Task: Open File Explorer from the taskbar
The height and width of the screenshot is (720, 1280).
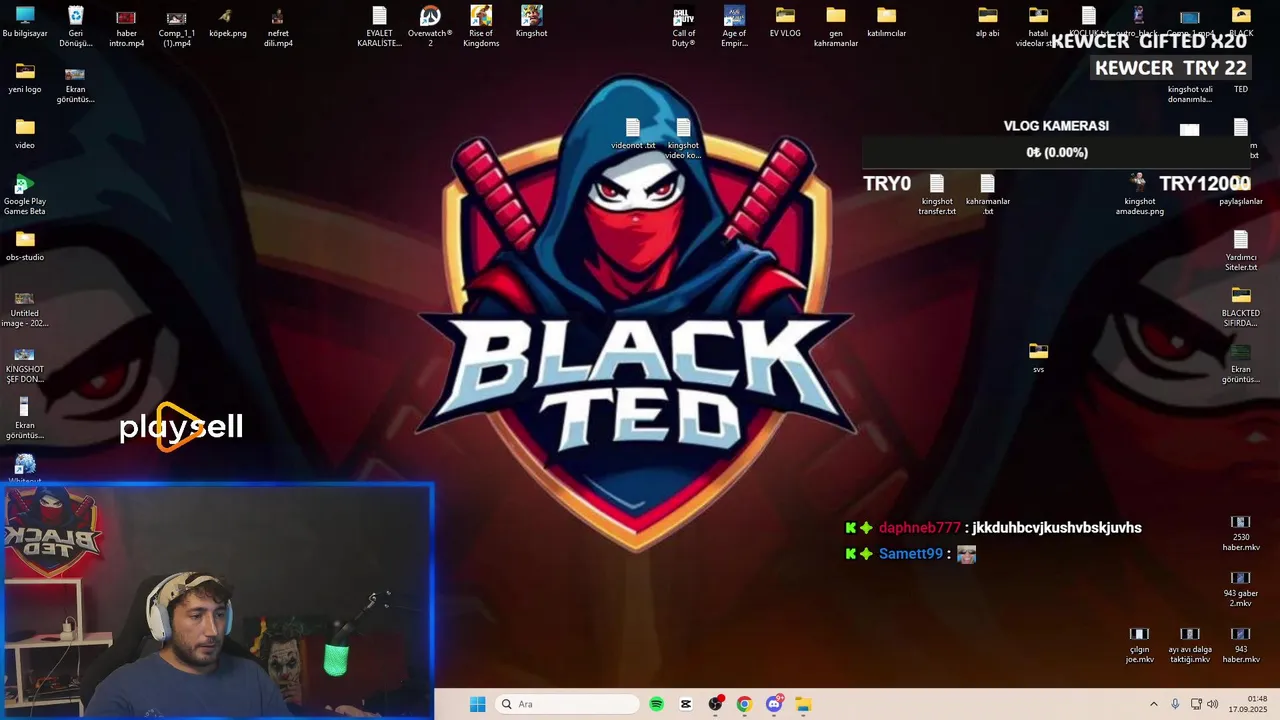Action: pos(803,704)
